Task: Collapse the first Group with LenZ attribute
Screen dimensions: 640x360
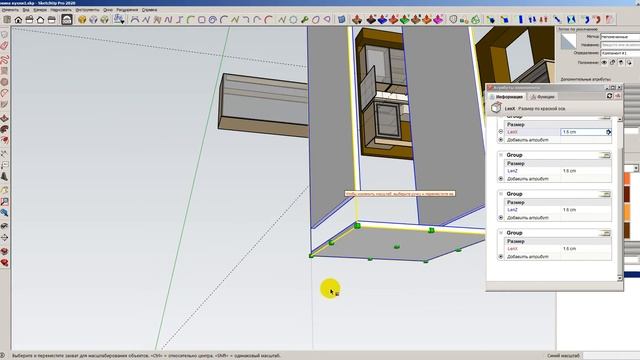Action: (x=501, y=155)
